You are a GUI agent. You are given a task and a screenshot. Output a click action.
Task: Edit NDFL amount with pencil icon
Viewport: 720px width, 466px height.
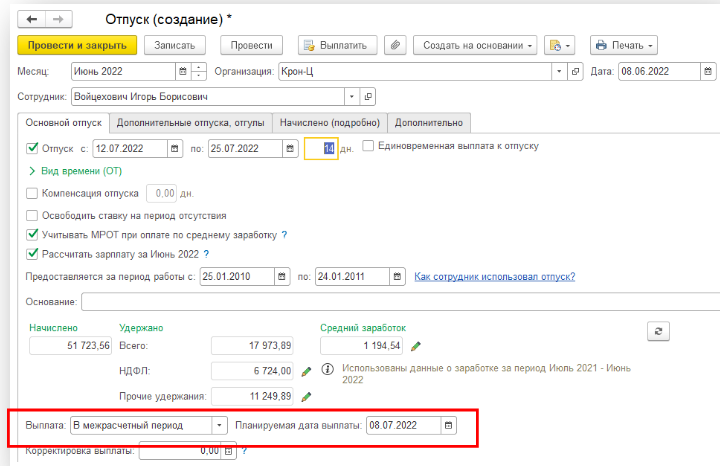(x=307, y=372)
